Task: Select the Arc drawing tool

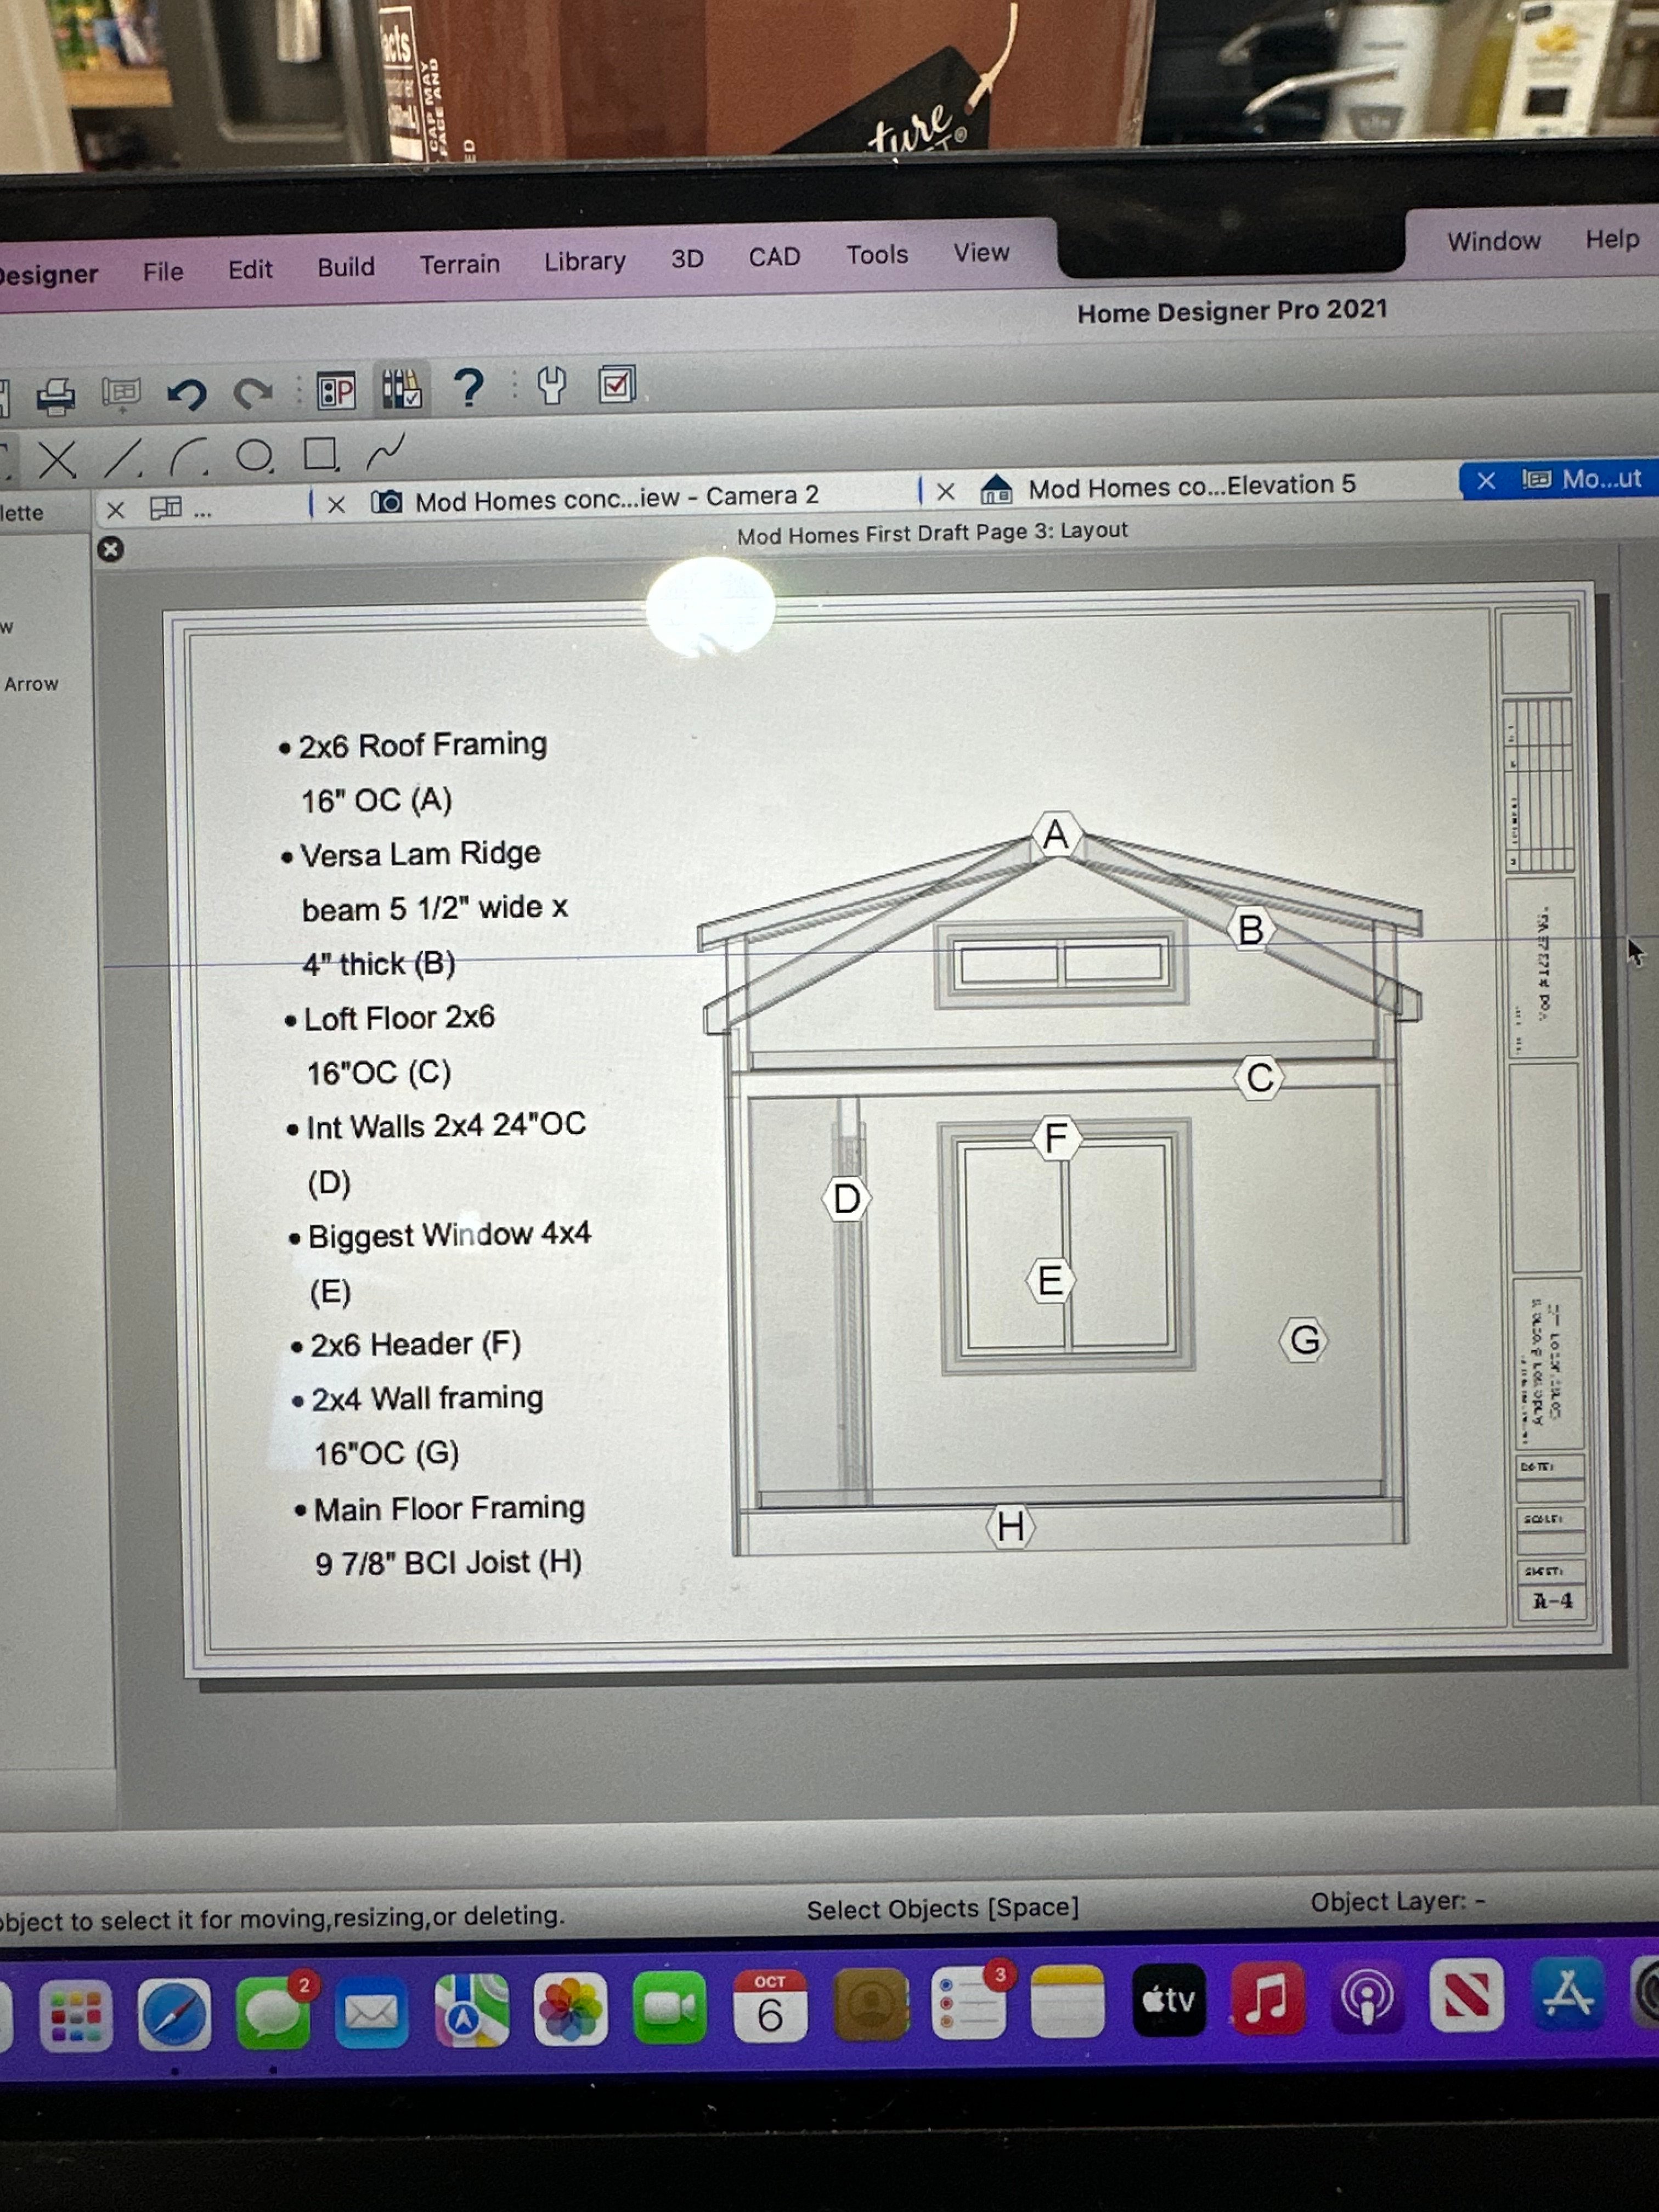Action: pos(188,457)
